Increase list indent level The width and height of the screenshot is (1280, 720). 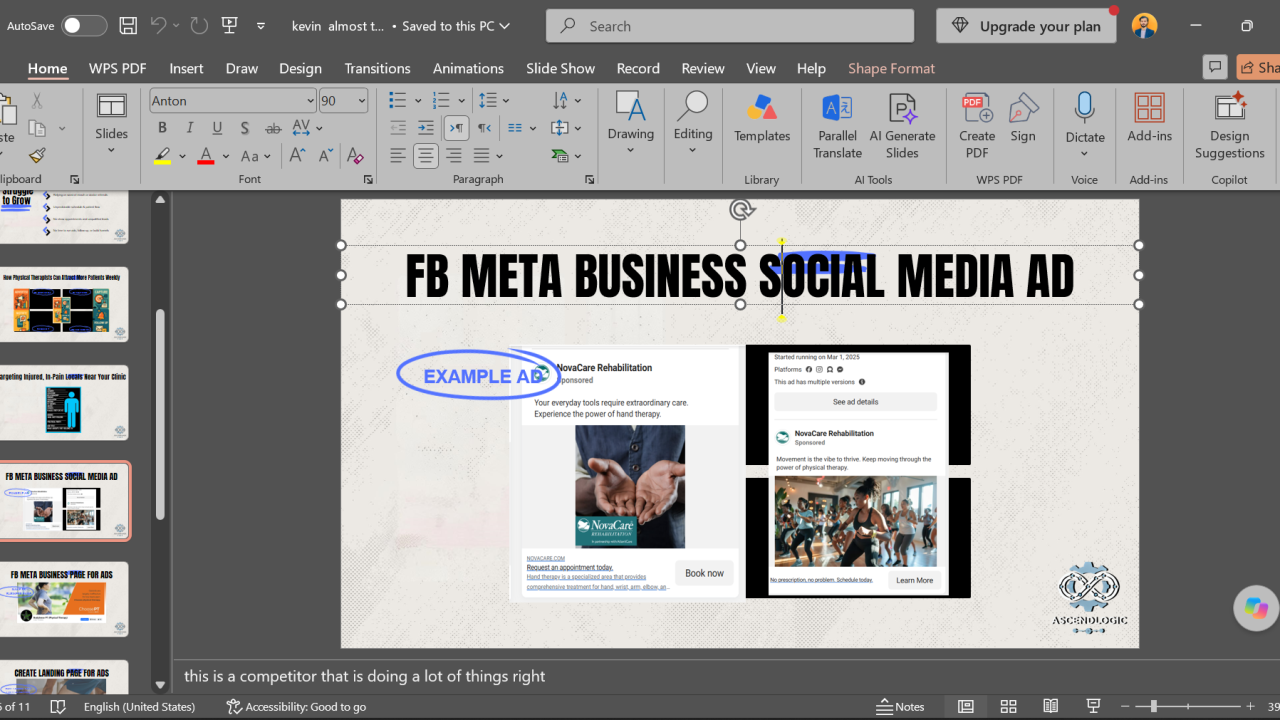click(426, 128)
